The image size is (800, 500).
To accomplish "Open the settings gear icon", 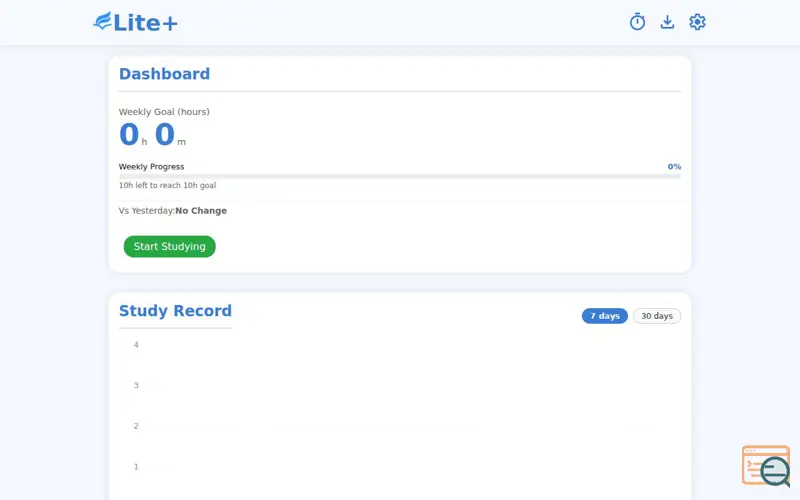I will click(697, 22).
